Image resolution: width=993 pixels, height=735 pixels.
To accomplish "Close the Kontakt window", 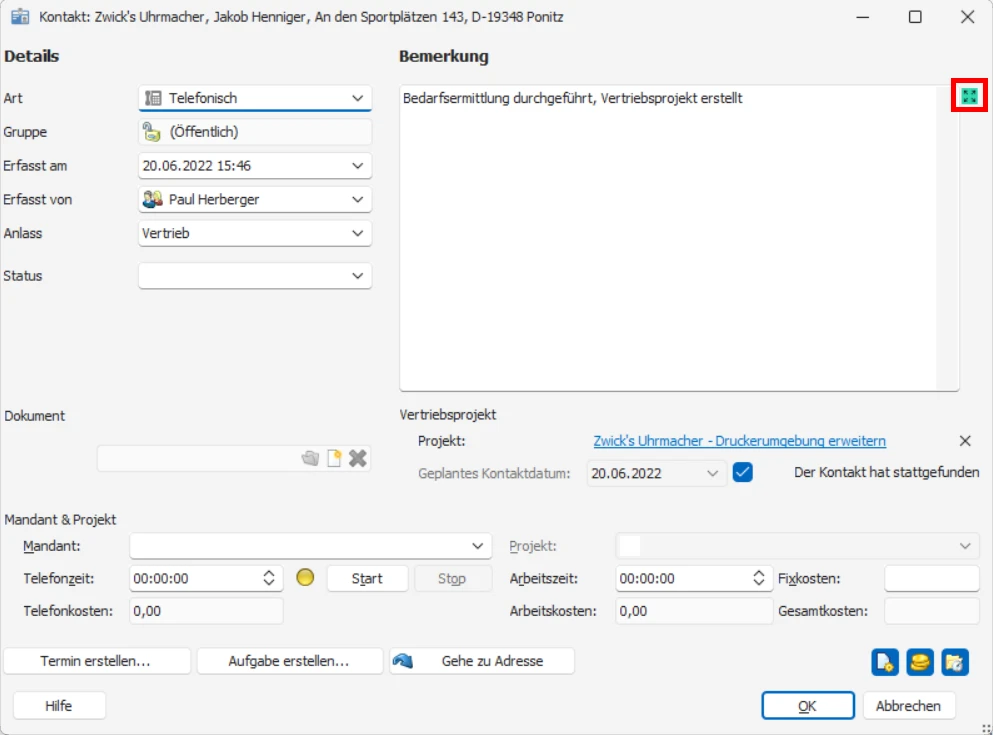I will pos(967,17).
